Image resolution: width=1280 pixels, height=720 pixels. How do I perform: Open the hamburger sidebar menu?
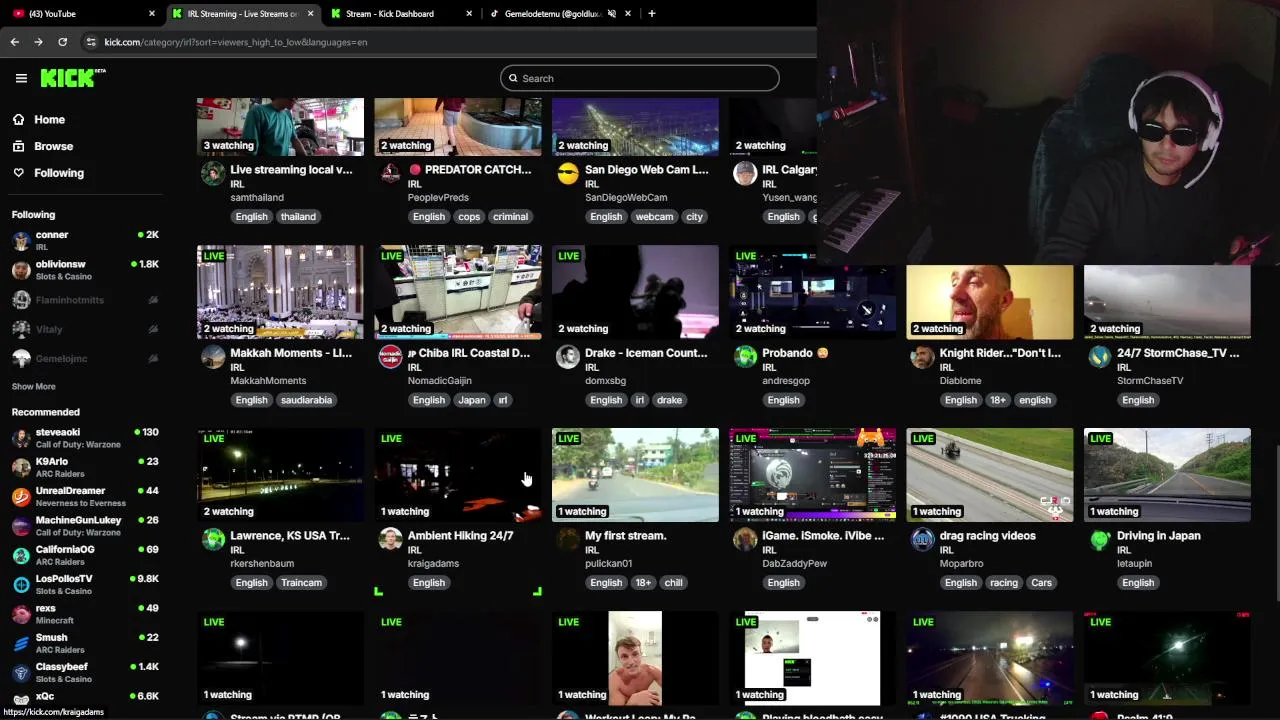[x=21, y=78]
